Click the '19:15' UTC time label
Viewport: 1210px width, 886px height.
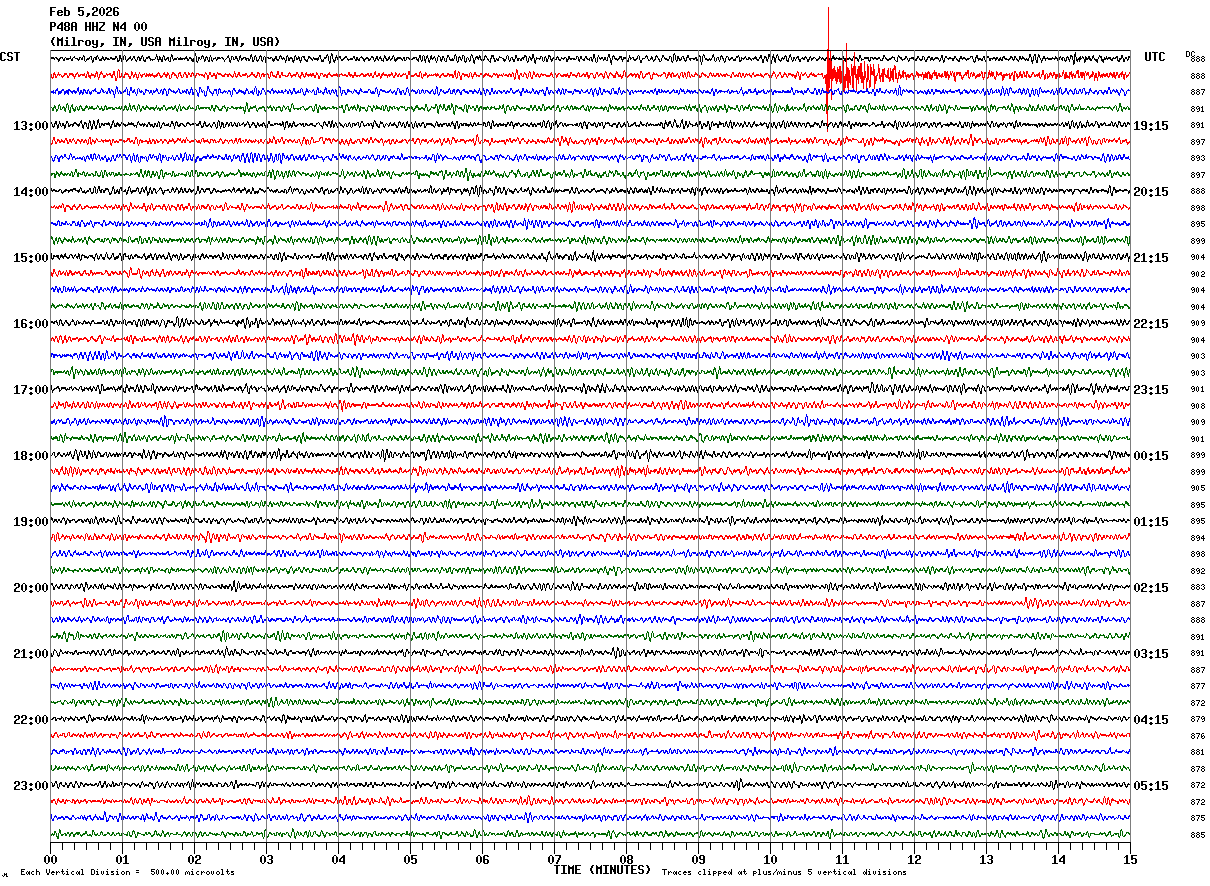pos(1151,126)
